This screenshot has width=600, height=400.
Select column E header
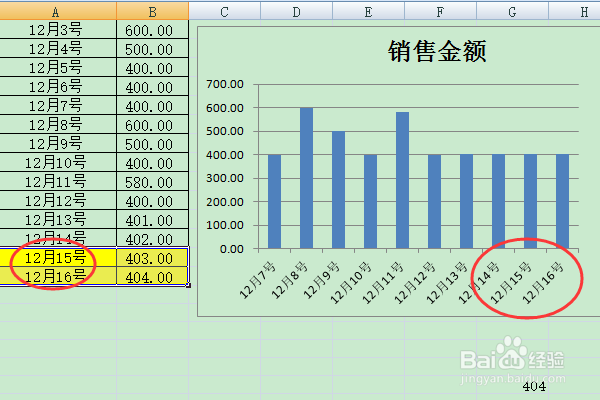pos(368,11)
